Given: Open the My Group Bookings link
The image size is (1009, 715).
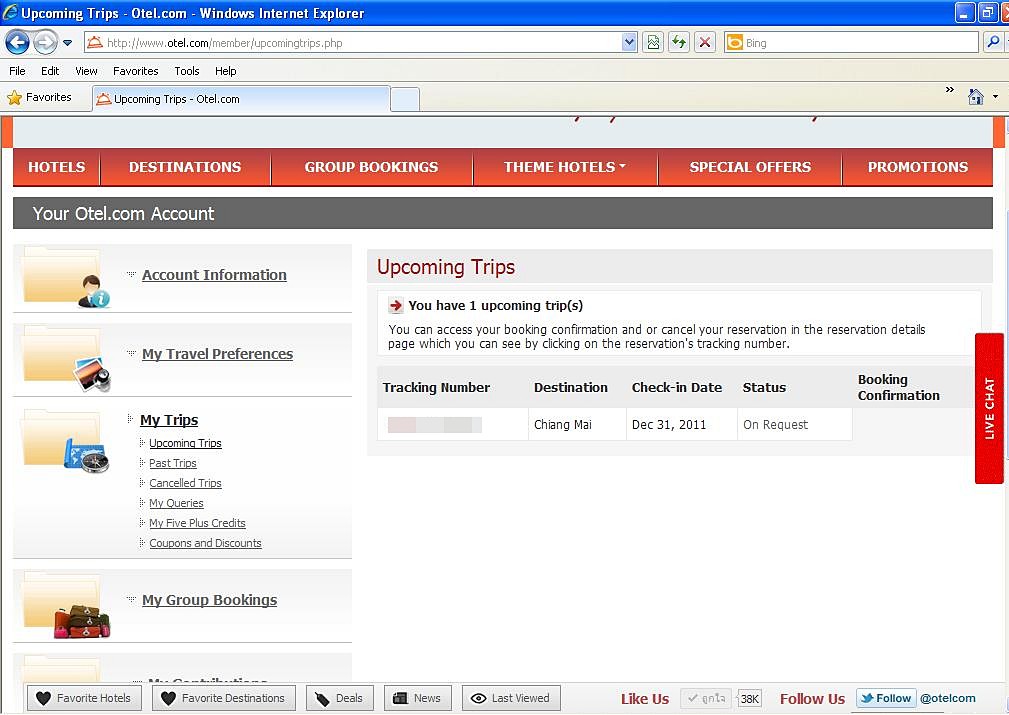Looking at the screenshot, I should [x=210, y=600].
